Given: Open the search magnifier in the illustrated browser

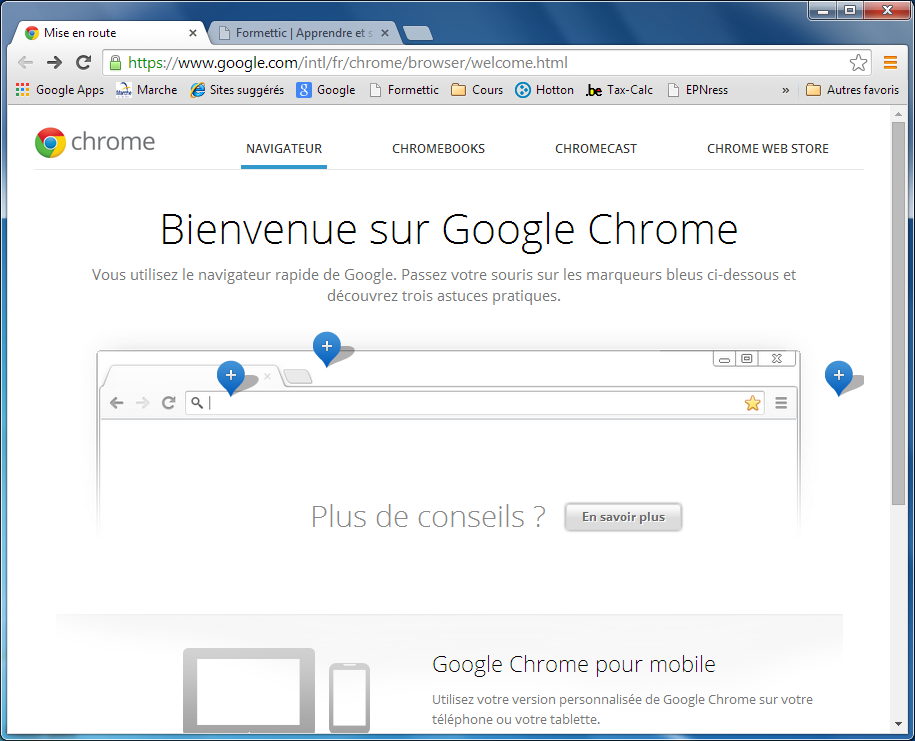Looking at the screenshot, I should tap(199, 403).
